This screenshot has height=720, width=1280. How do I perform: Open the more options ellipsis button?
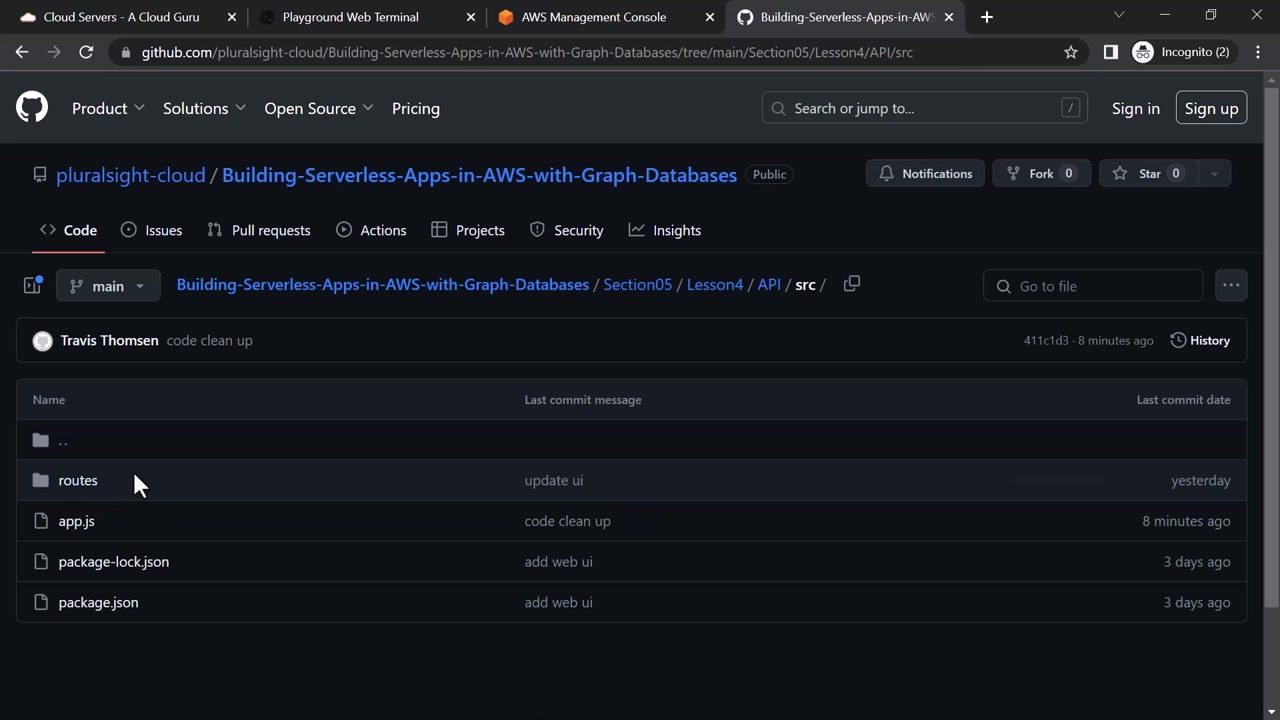1230,286
